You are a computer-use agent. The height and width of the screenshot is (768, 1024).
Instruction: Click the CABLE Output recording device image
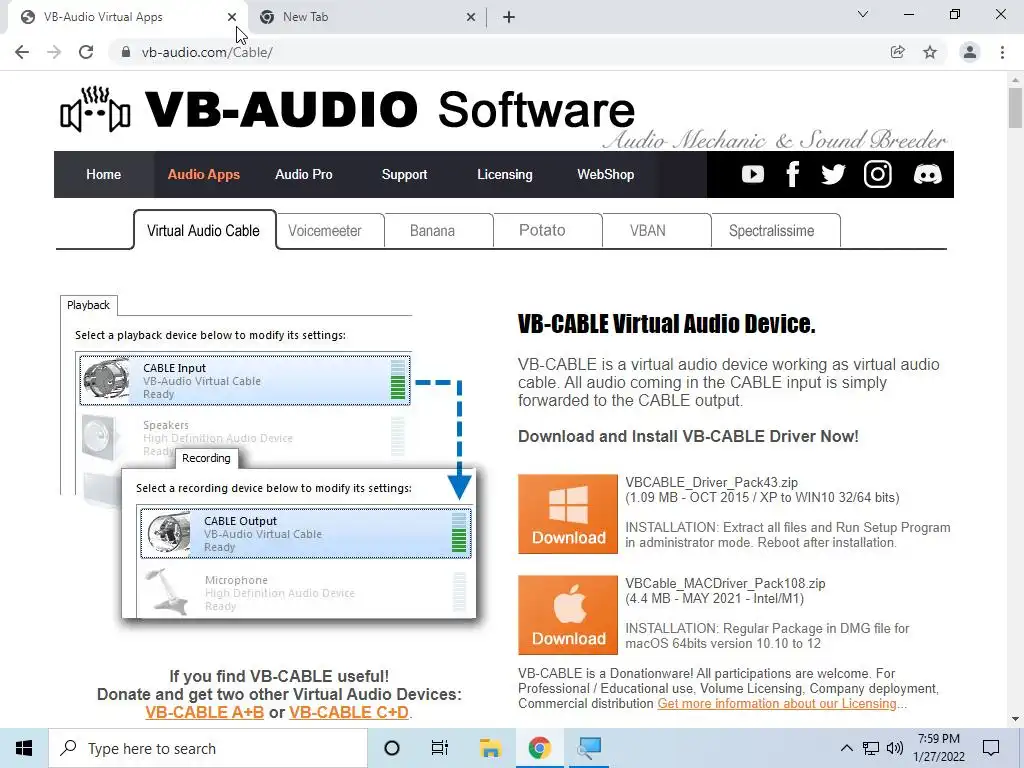167,534
